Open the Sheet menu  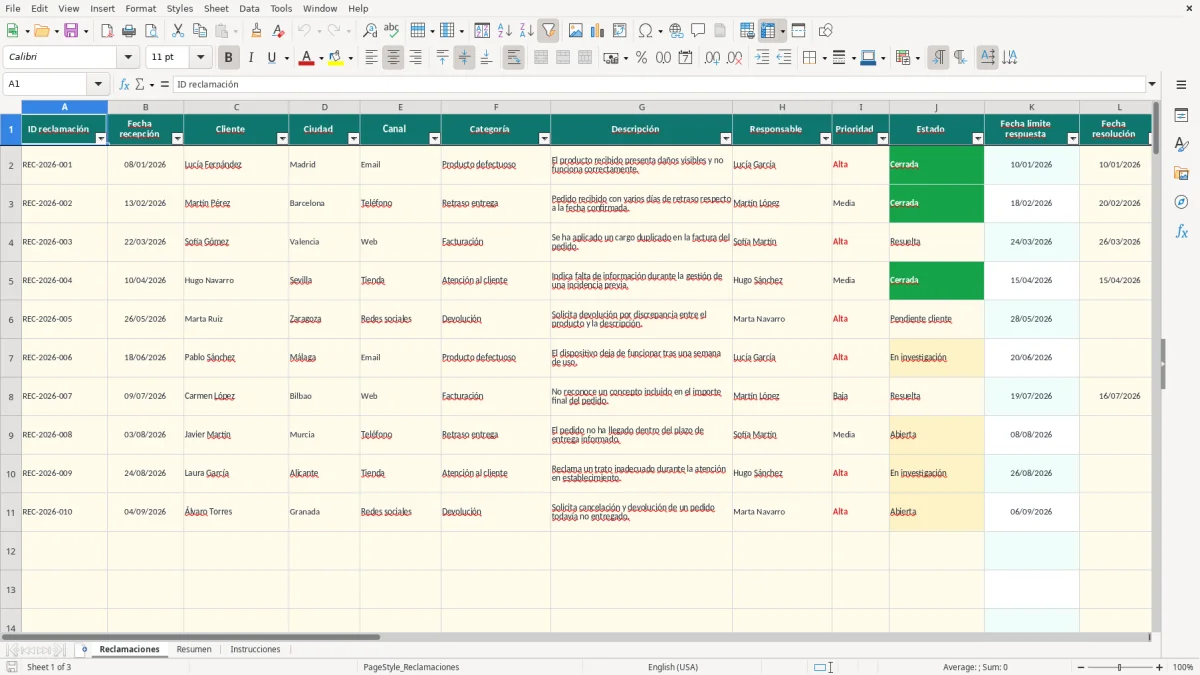click(x=216, y=8)
